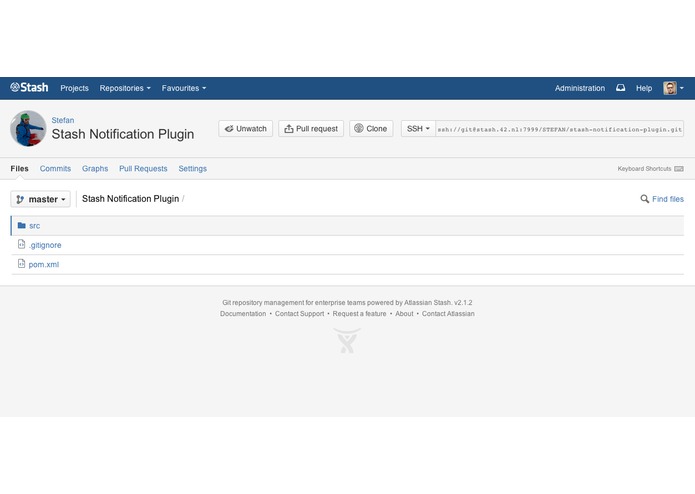Screen dimensions: 695x494
Task: Open the inbox tray icon in header
Action: point(621,88)
